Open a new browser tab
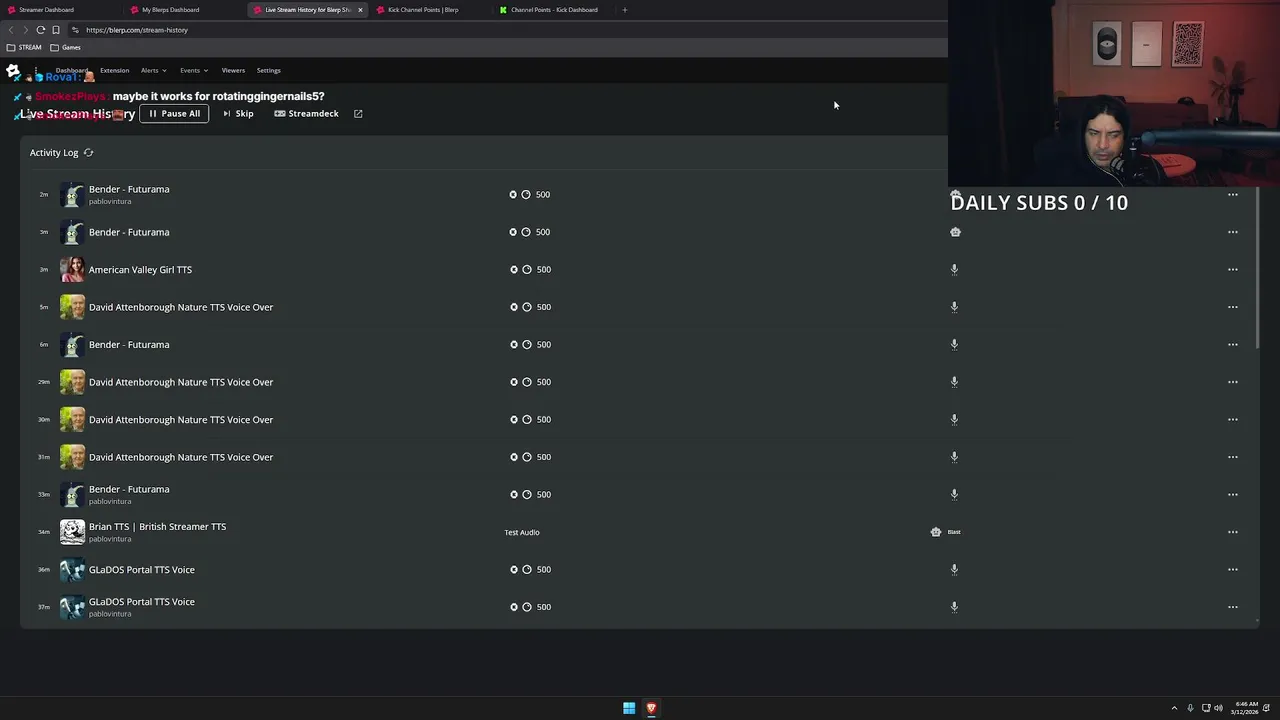The height and width of the screenshot is (720, 1280). 625,10
